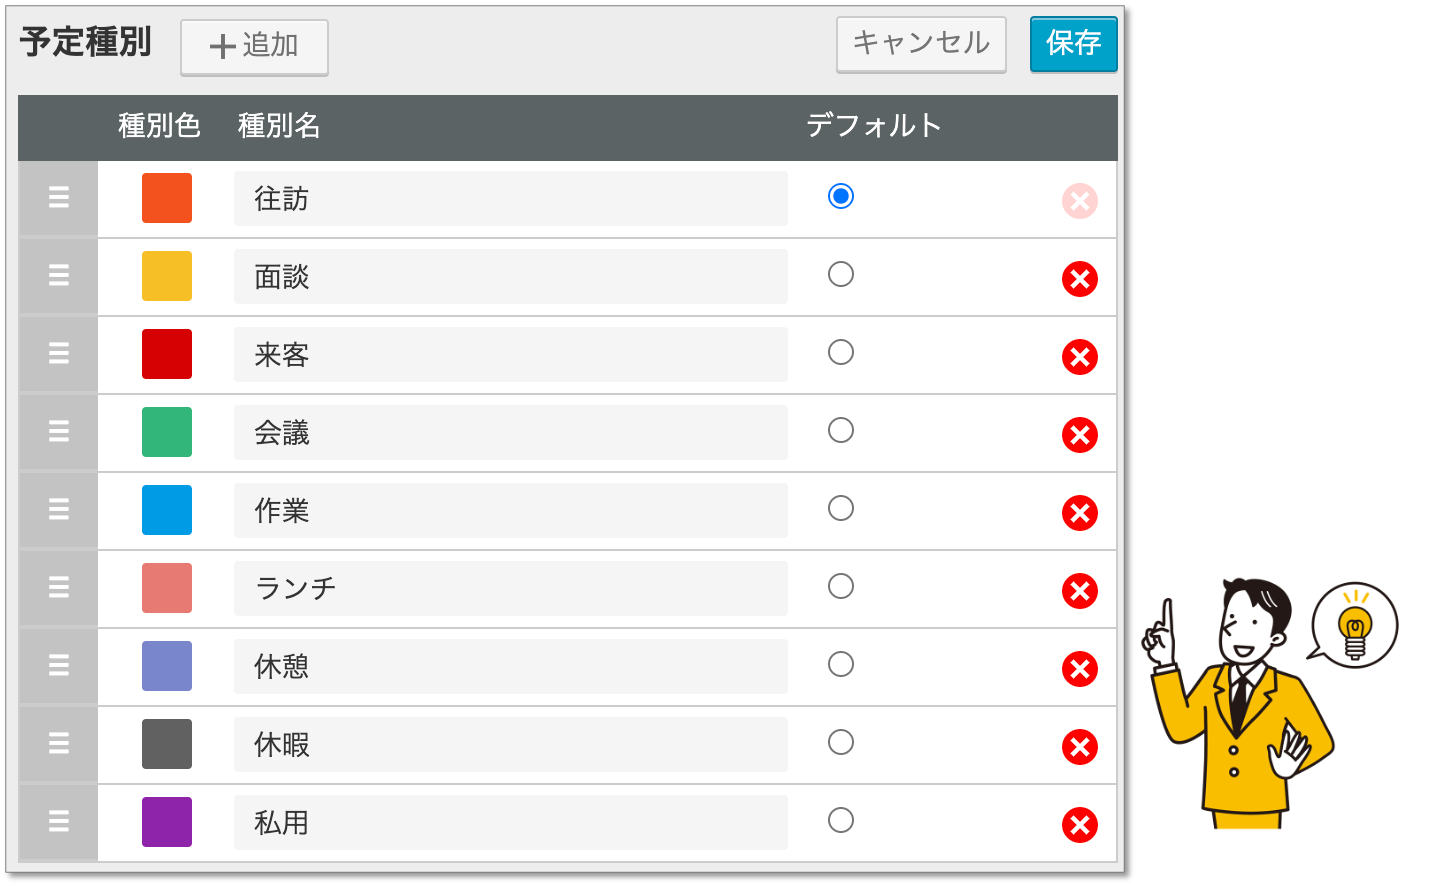Change the purple swatch of 私用
Screen dimensions: 1430x886
(167, 822)
